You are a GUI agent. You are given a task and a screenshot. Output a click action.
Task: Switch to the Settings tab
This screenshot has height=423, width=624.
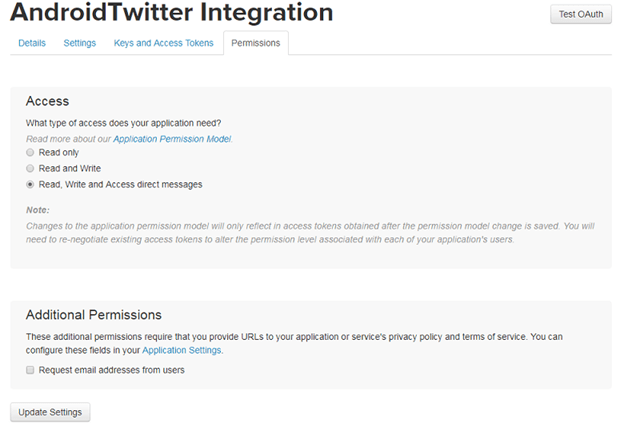tap(79, 43)
